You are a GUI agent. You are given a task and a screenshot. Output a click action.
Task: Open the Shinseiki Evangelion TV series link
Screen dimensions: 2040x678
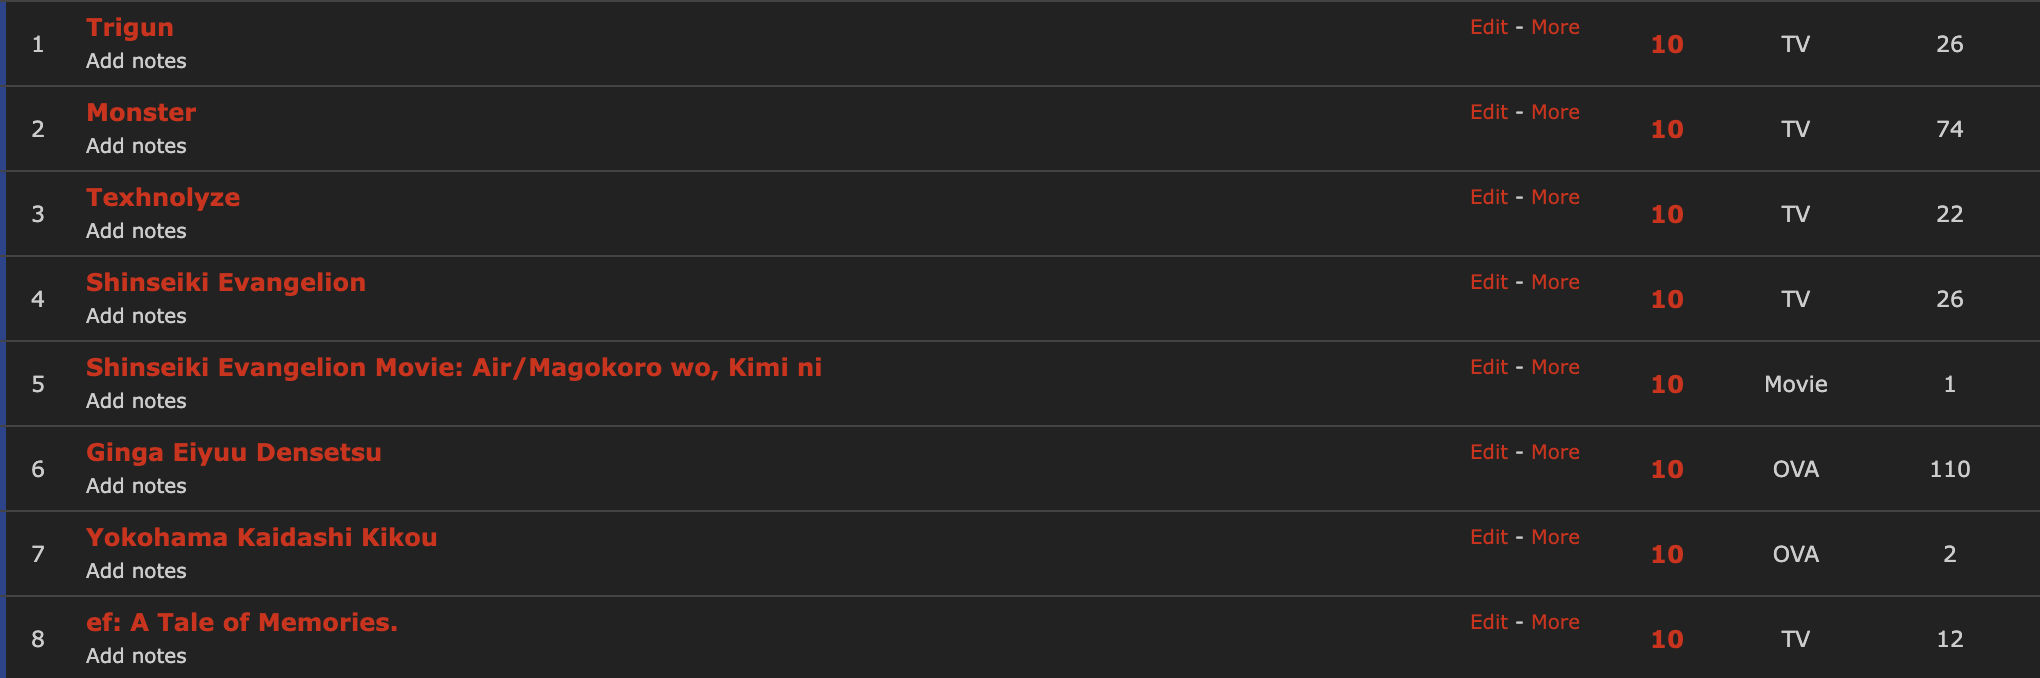[226, 283]
